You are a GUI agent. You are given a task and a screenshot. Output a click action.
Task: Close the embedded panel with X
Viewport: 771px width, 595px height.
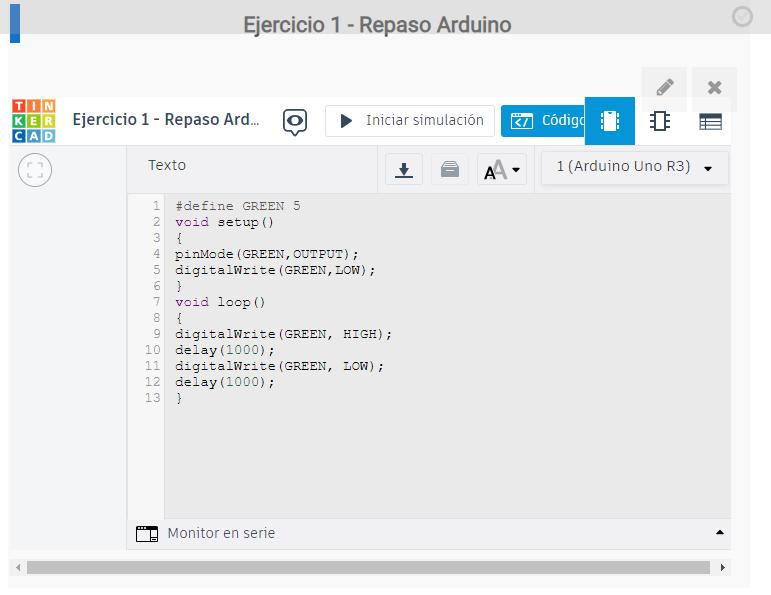tap(714, 87)
